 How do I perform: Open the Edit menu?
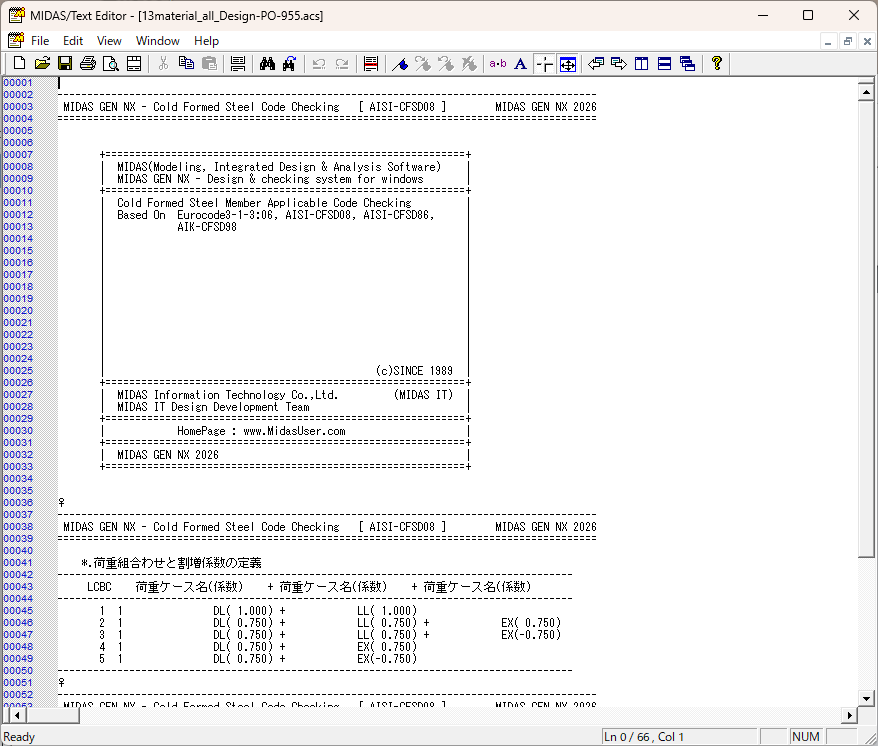coord(73,41)
